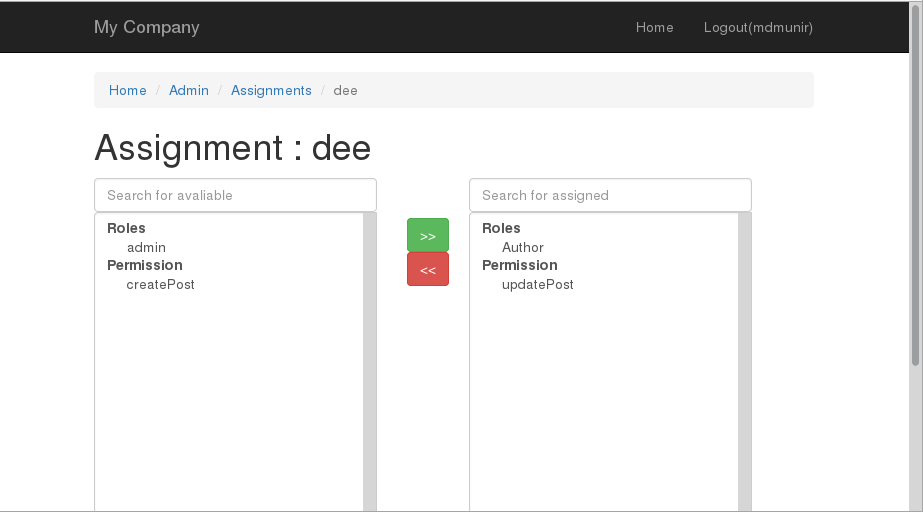Click the 'dee' breadcrumb item
The width and height of the screenshot is (923, 512).
coord(345,90)
